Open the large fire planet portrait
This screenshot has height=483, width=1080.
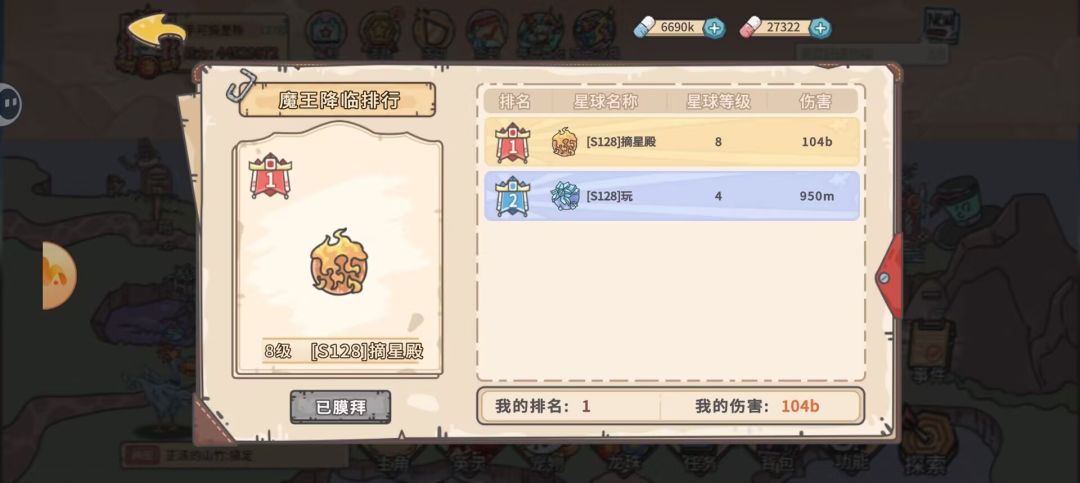tap(338, 262)
